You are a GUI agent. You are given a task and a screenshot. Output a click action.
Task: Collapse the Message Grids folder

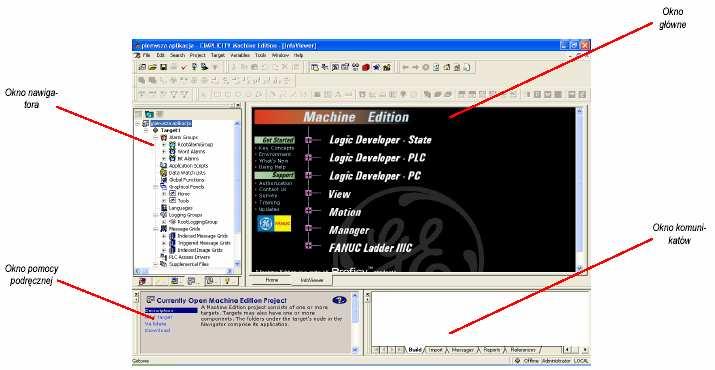click(155, 229)
